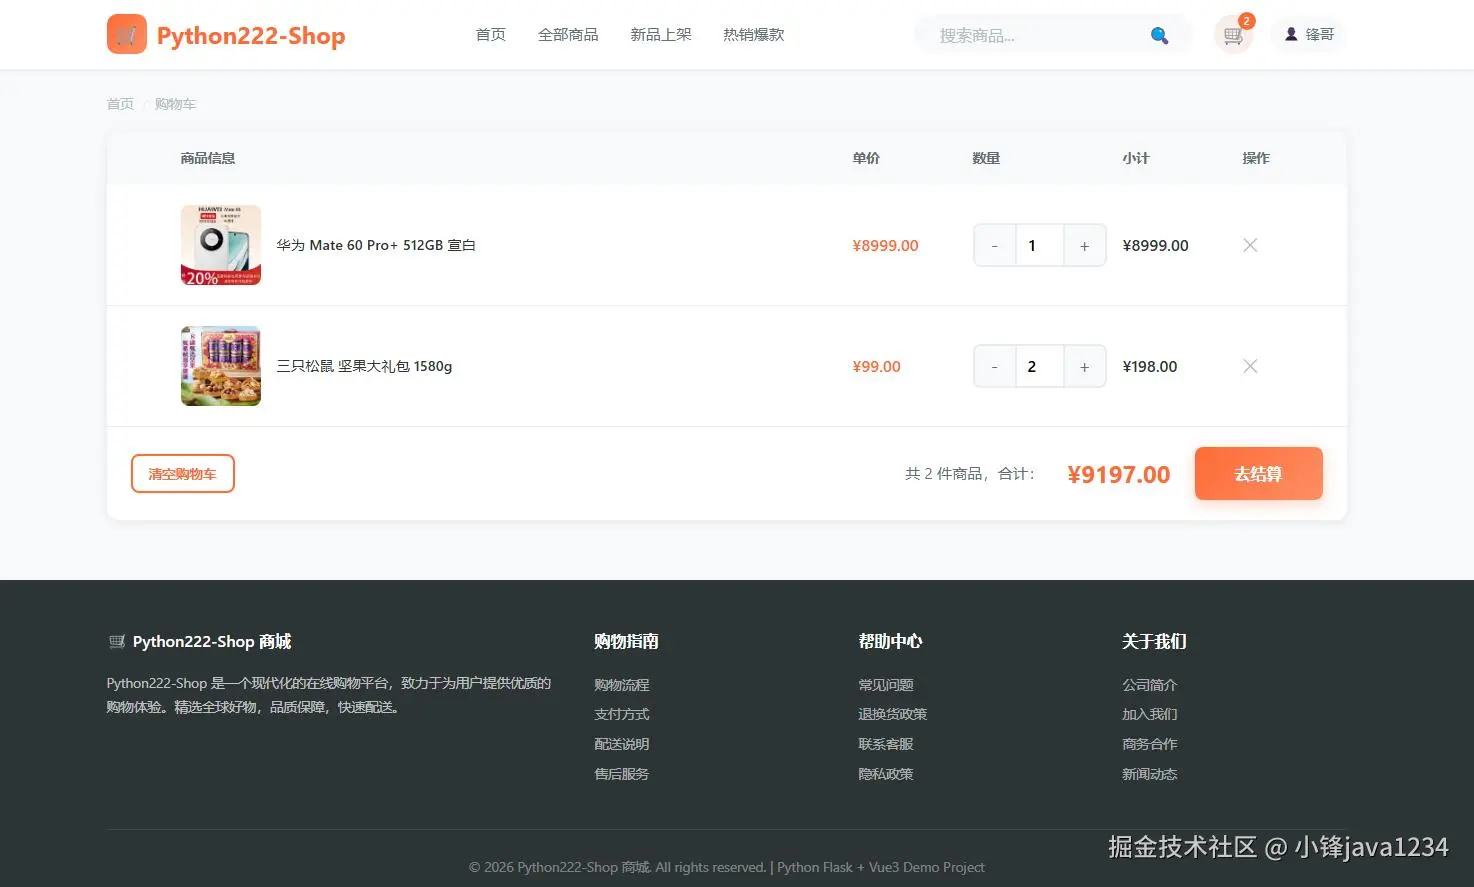Remove 三只松鼠 坚果大礼包 from cart
The image size is (1474, 887).
pos(1250,366)
